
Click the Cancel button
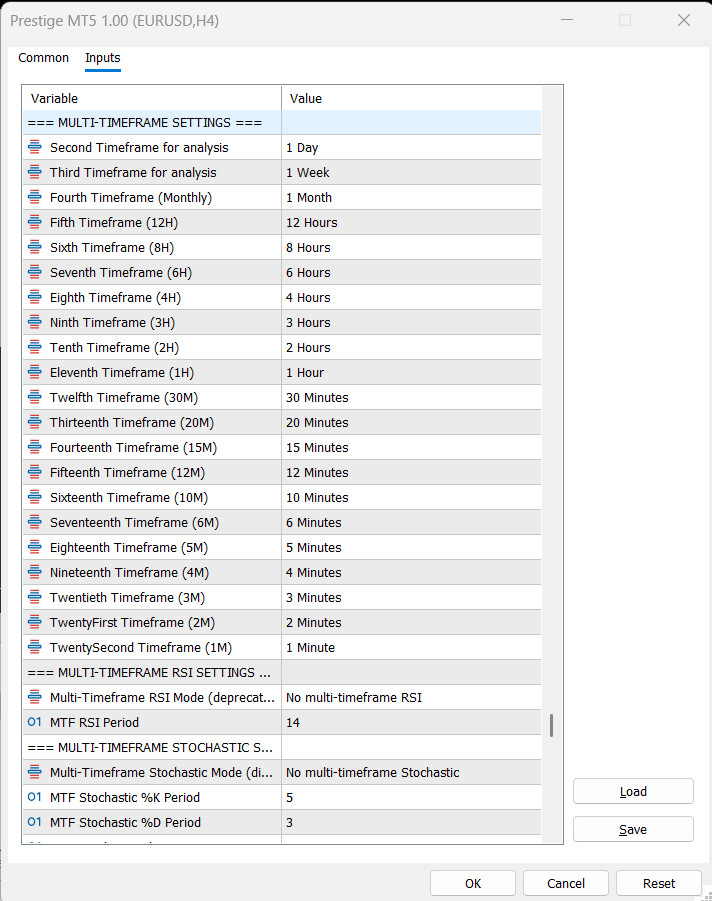(565, 883)
